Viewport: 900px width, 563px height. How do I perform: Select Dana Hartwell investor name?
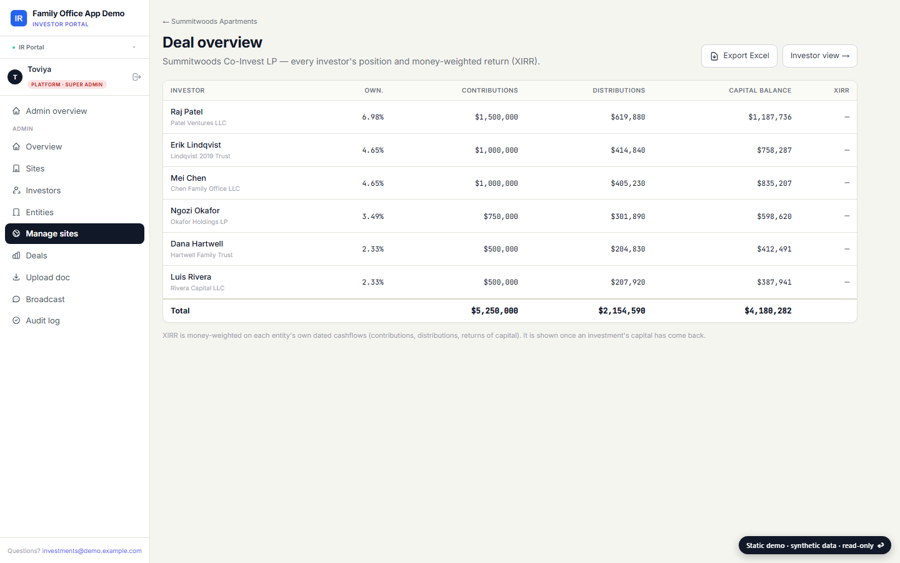[x=197, y=244]
